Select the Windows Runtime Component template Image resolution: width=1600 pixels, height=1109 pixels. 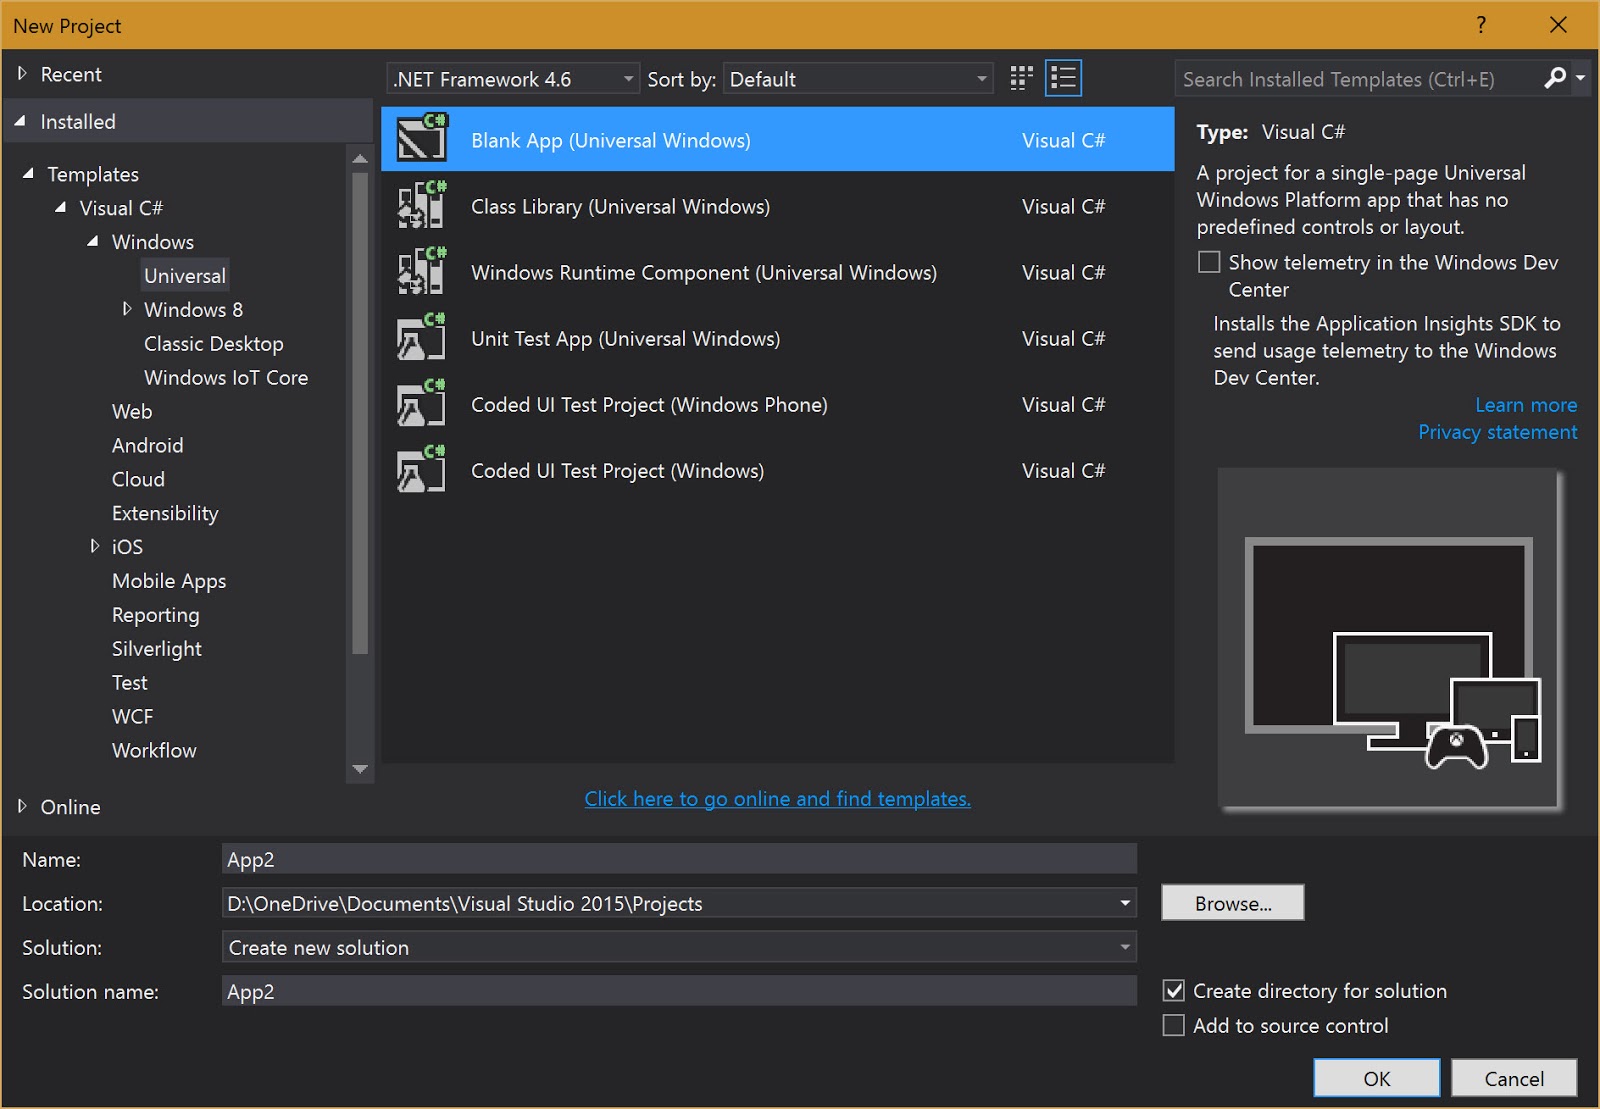tap(703, 272)
